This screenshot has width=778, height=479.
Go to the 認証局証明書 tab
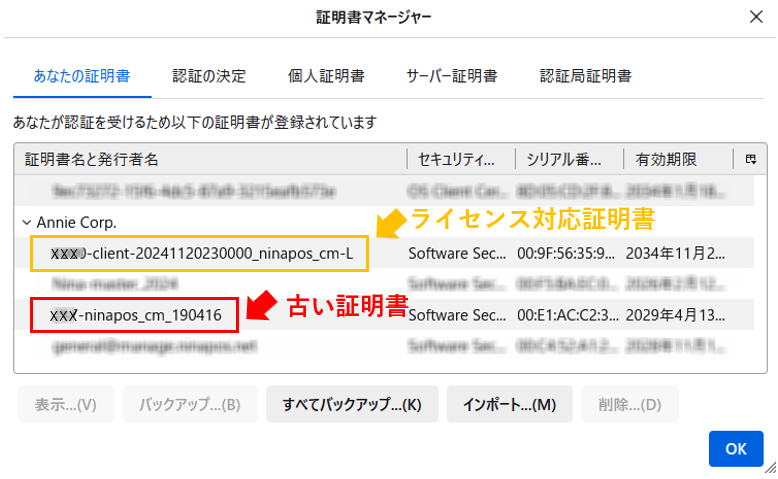pos(585,76)
